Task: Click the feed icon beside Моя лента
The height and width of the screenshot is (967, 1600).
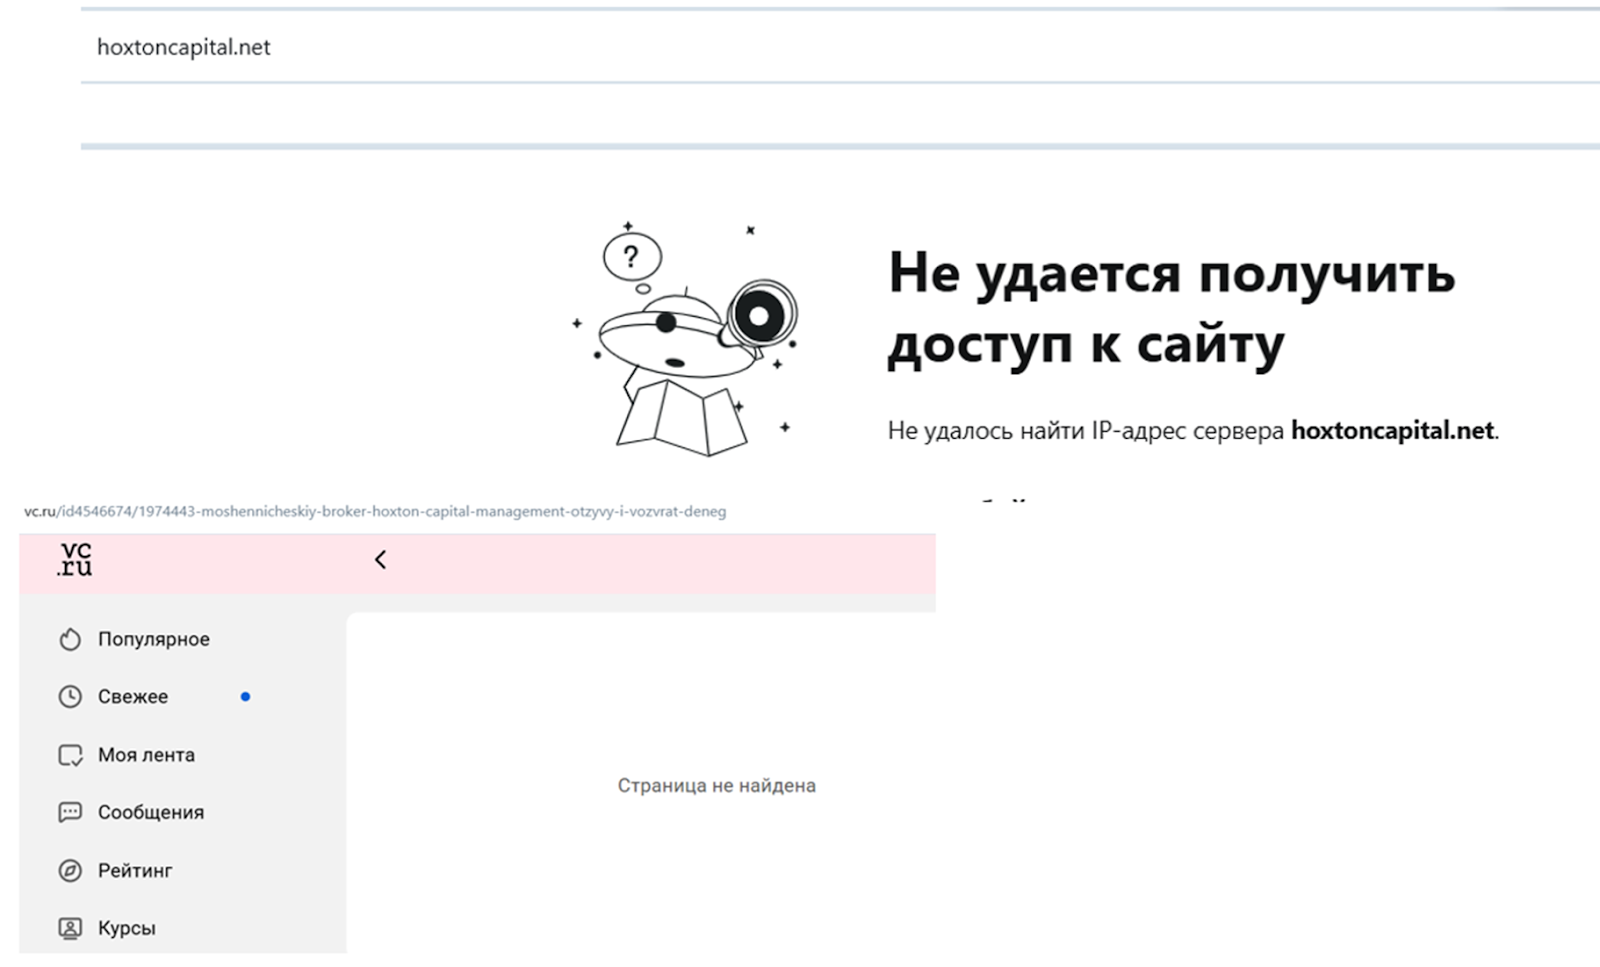Action: 70,755
